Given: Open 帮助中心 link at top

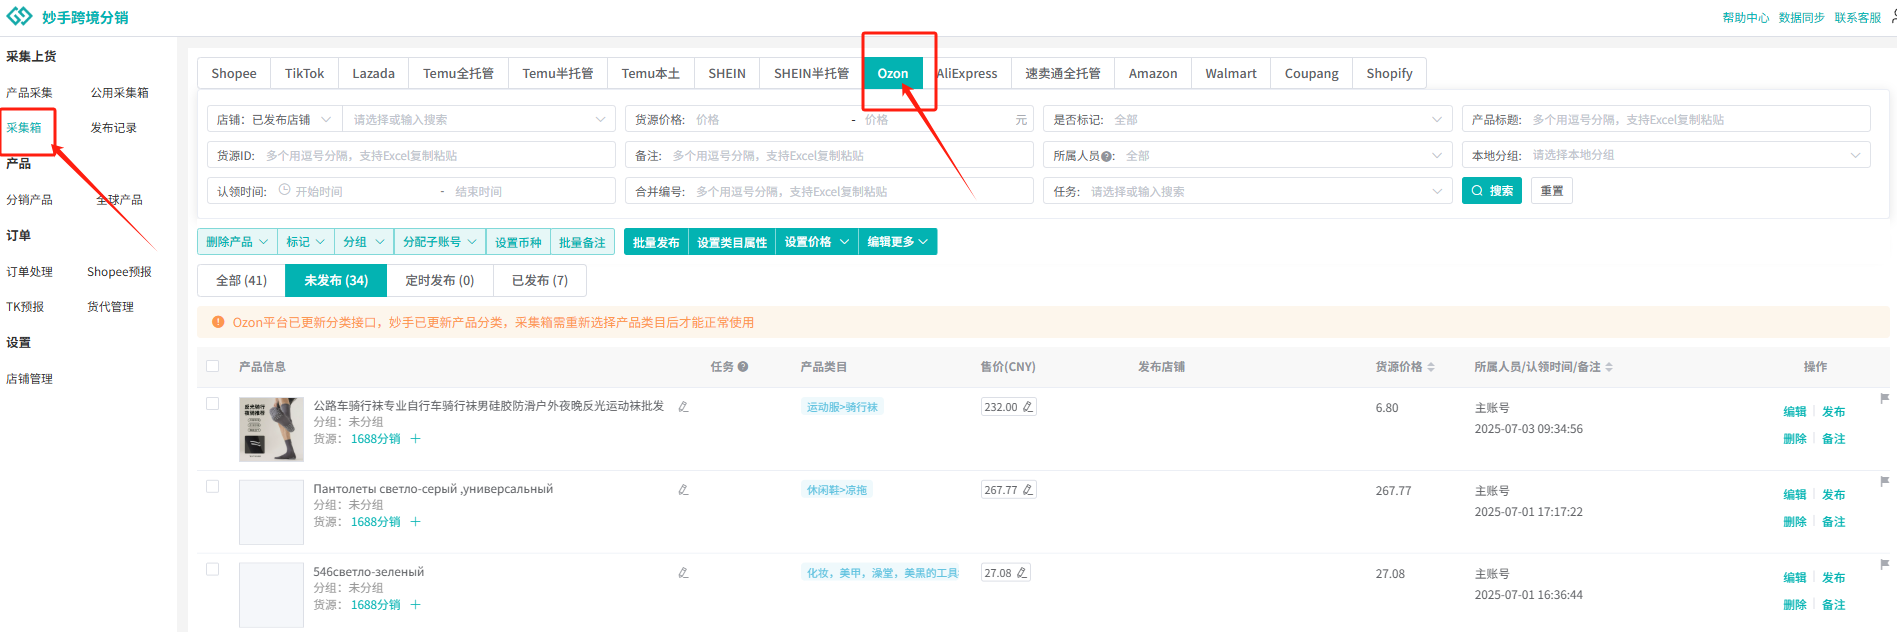Looking at the screenshot, I should [x=1746, y=18].
